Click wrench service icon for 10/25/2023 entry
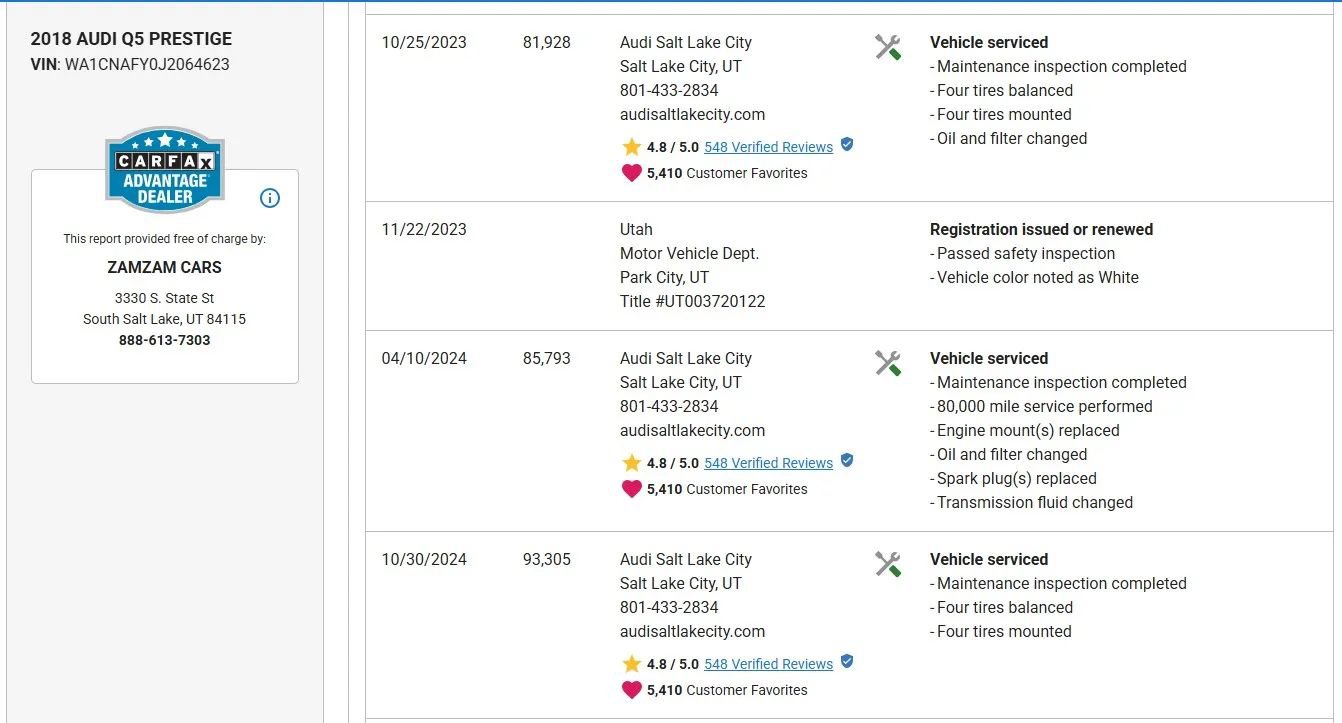 click(888, 47)
